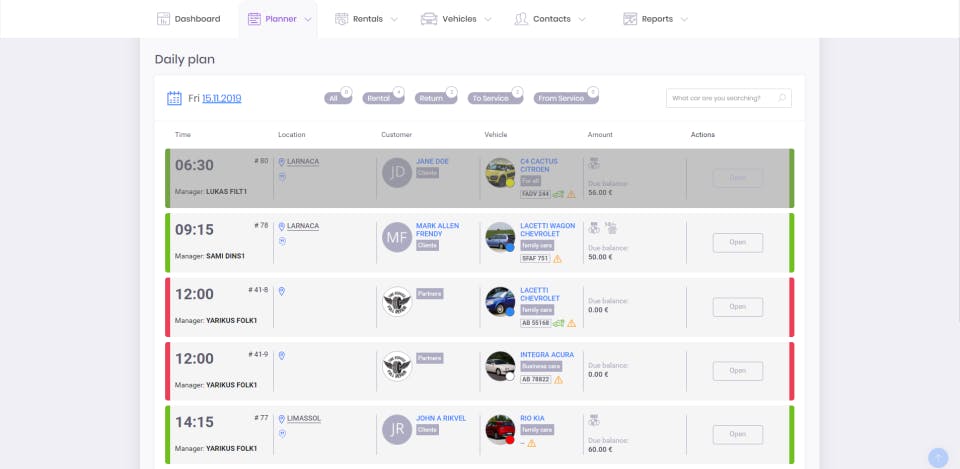The width and height of the screenshot is (960, 469).
Task: Open the Lacetti Chevrolet vehicle link
Action: pos(540,294)
